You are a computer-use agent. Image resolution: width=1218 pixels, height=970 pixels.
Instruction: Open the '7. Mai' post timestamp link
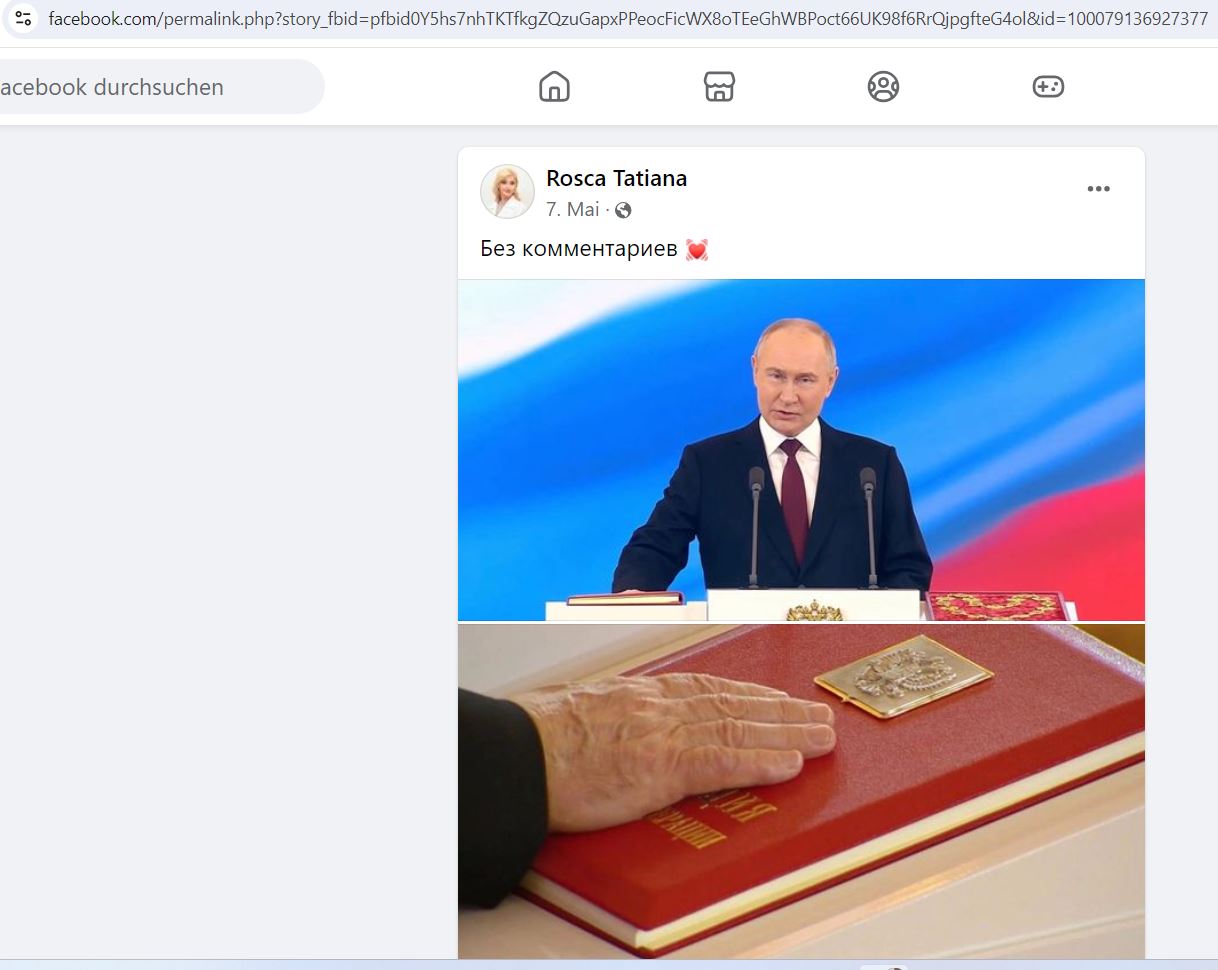573,210
